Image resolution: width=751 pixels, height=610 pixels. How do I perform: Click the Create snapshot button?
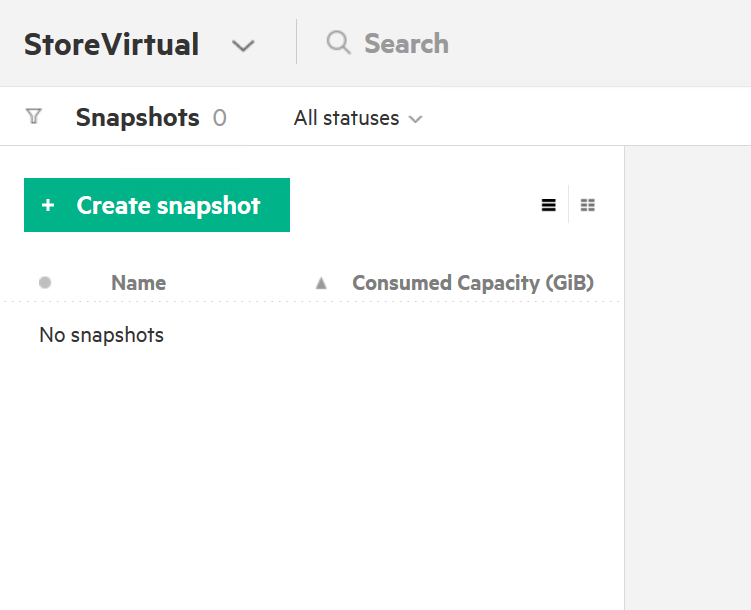tap(157, 205)
